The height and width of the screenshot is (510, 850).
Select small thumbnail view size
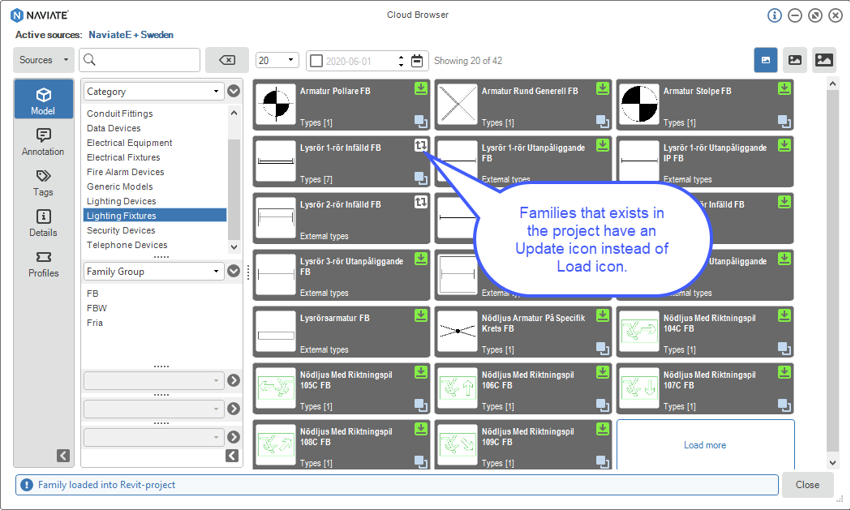click(x=765, y=60)
